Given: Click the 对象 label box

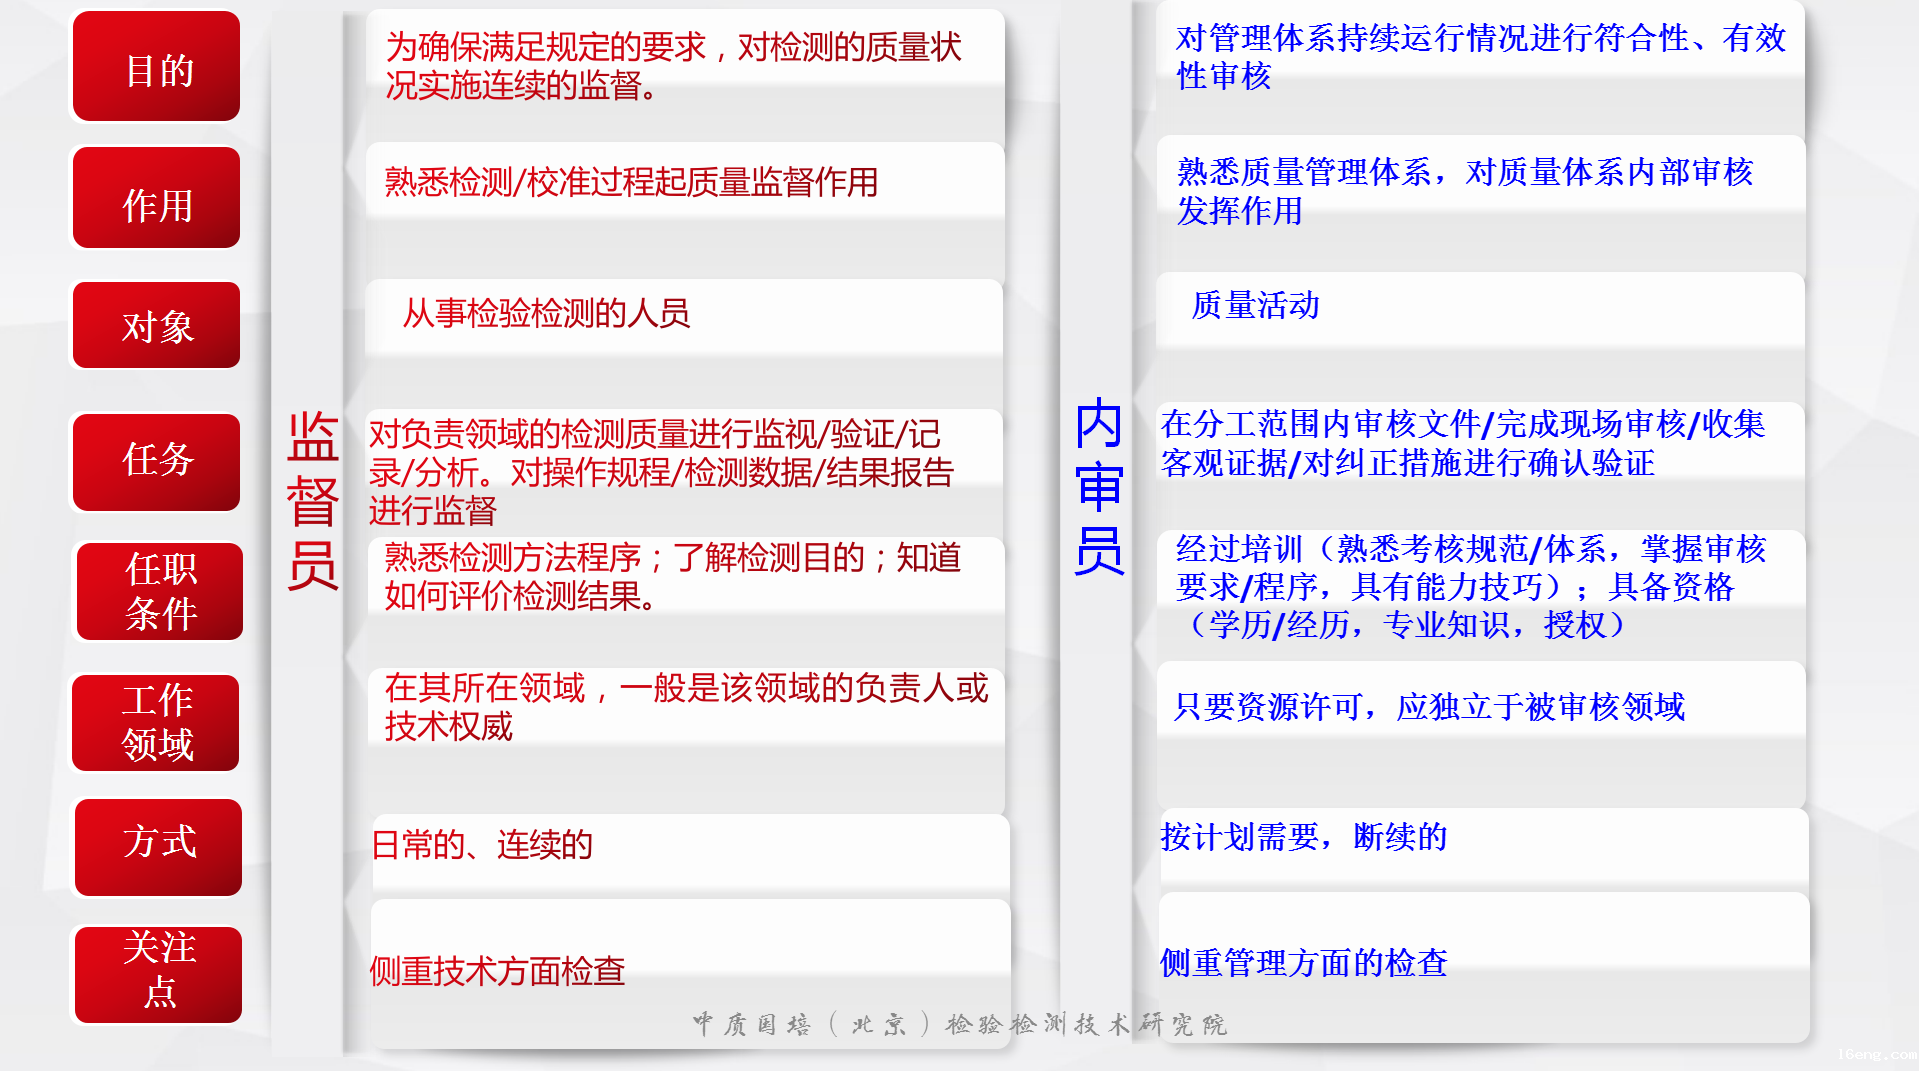Looking at the screenshot, I should pyautogui.click(x=156, y=325).
